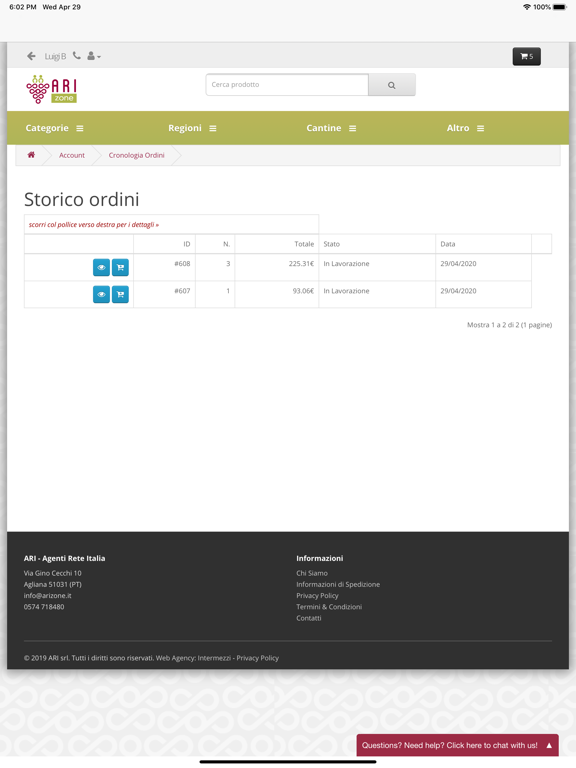Open footer Privacy Policy under Informazioni
Viewport: 576px width, 768px height.
click(x=317, y=596)
